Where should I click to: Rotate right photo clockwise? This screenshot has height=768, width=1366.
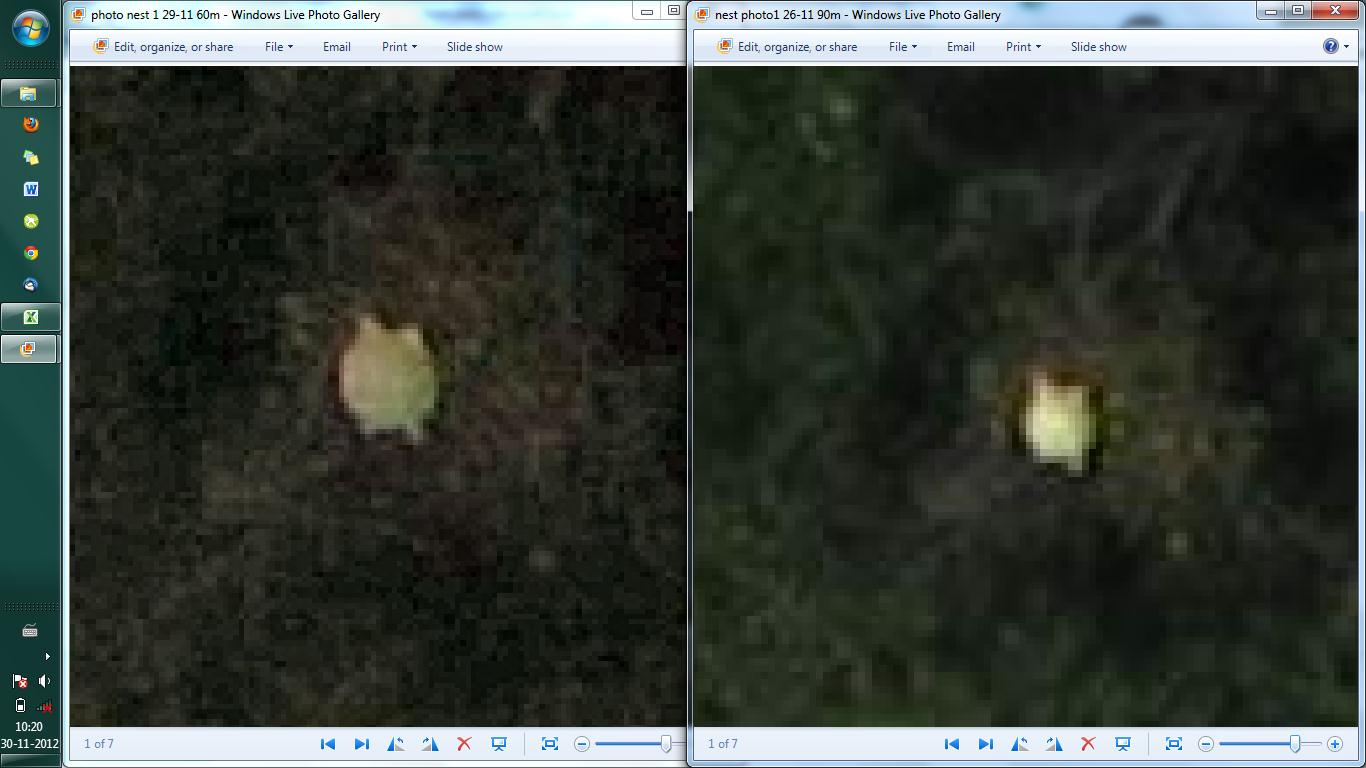[1054, 744]
